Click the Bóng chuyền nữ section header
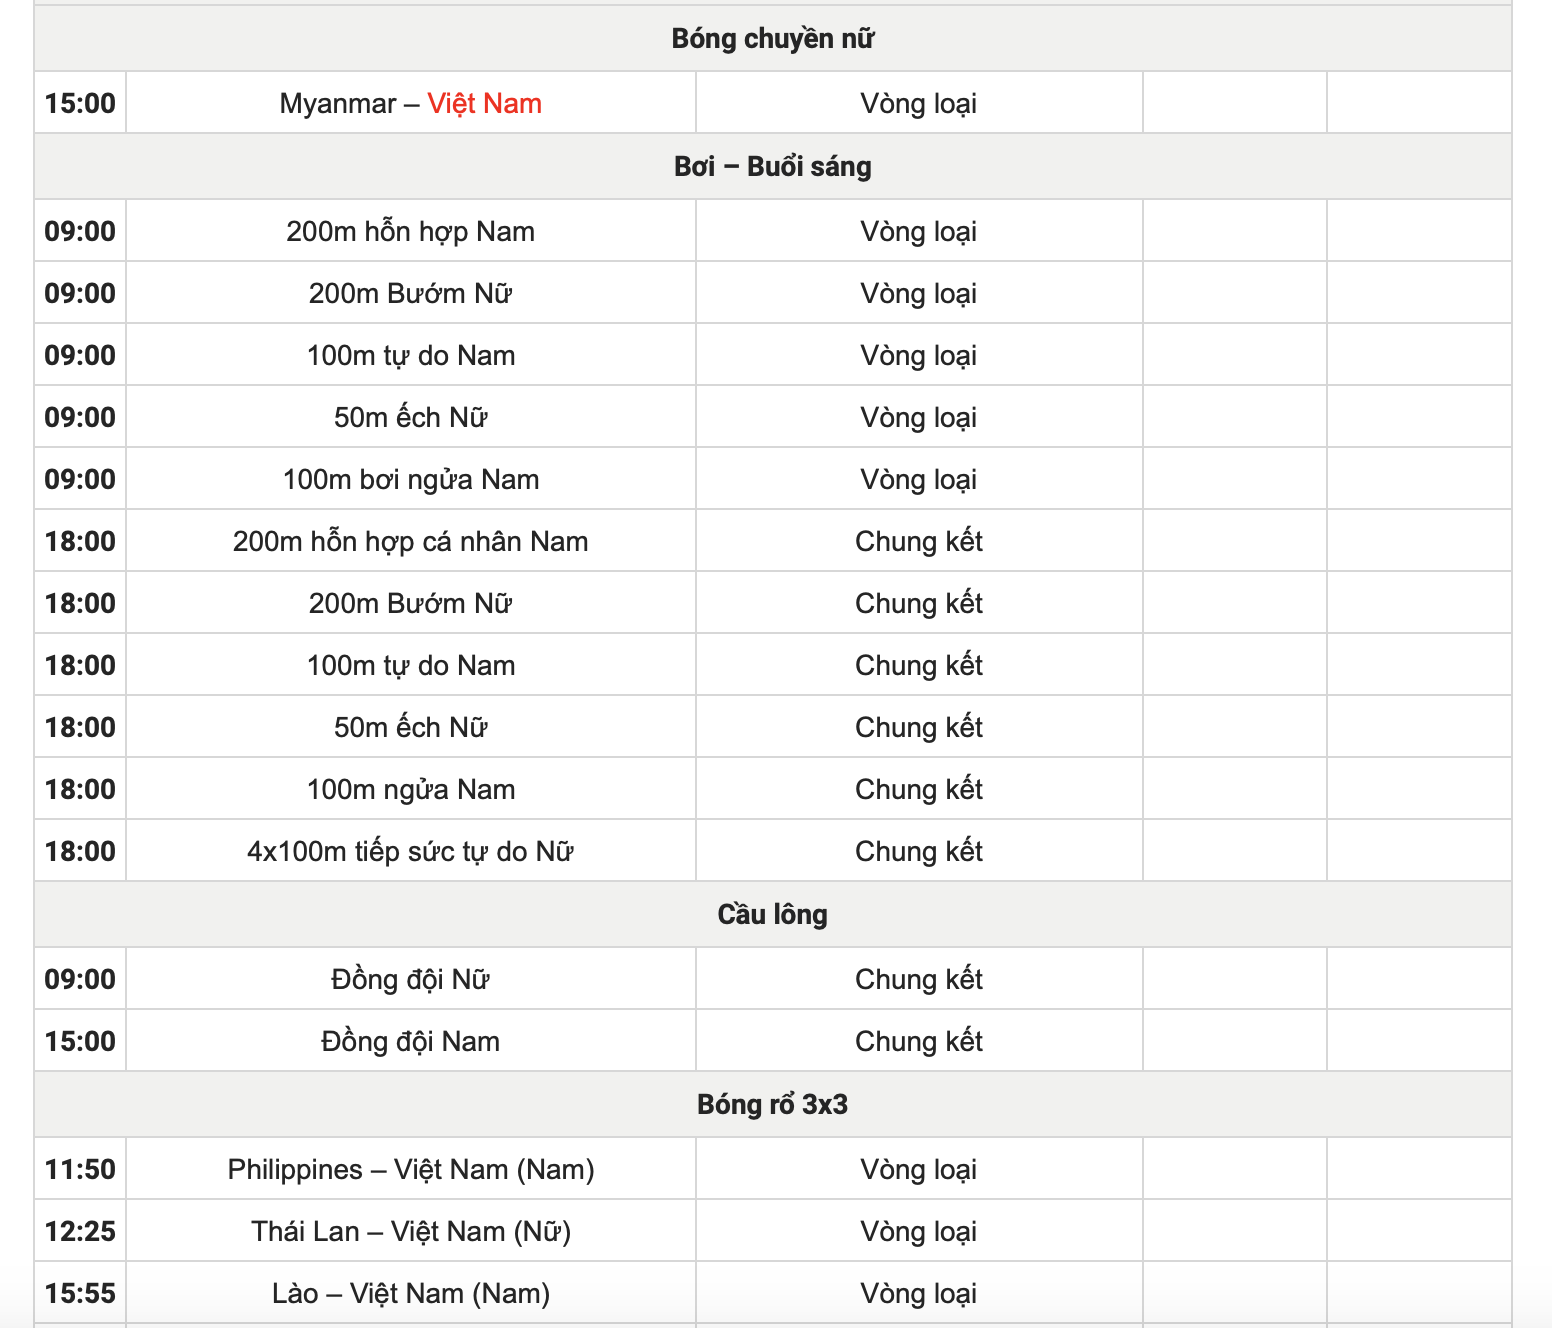The width and height of the screenshot is (1552, 1328). 772,39
